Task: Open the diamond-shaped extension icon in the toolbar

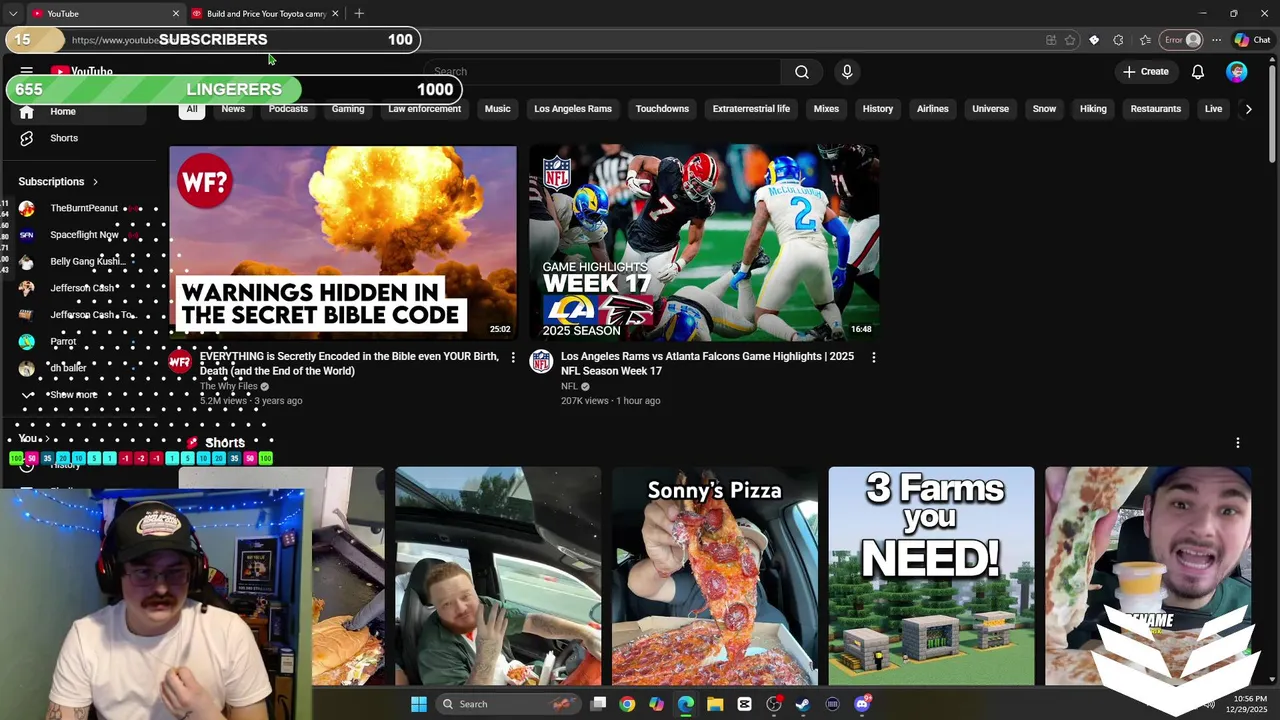Action: pos(1094,40)
